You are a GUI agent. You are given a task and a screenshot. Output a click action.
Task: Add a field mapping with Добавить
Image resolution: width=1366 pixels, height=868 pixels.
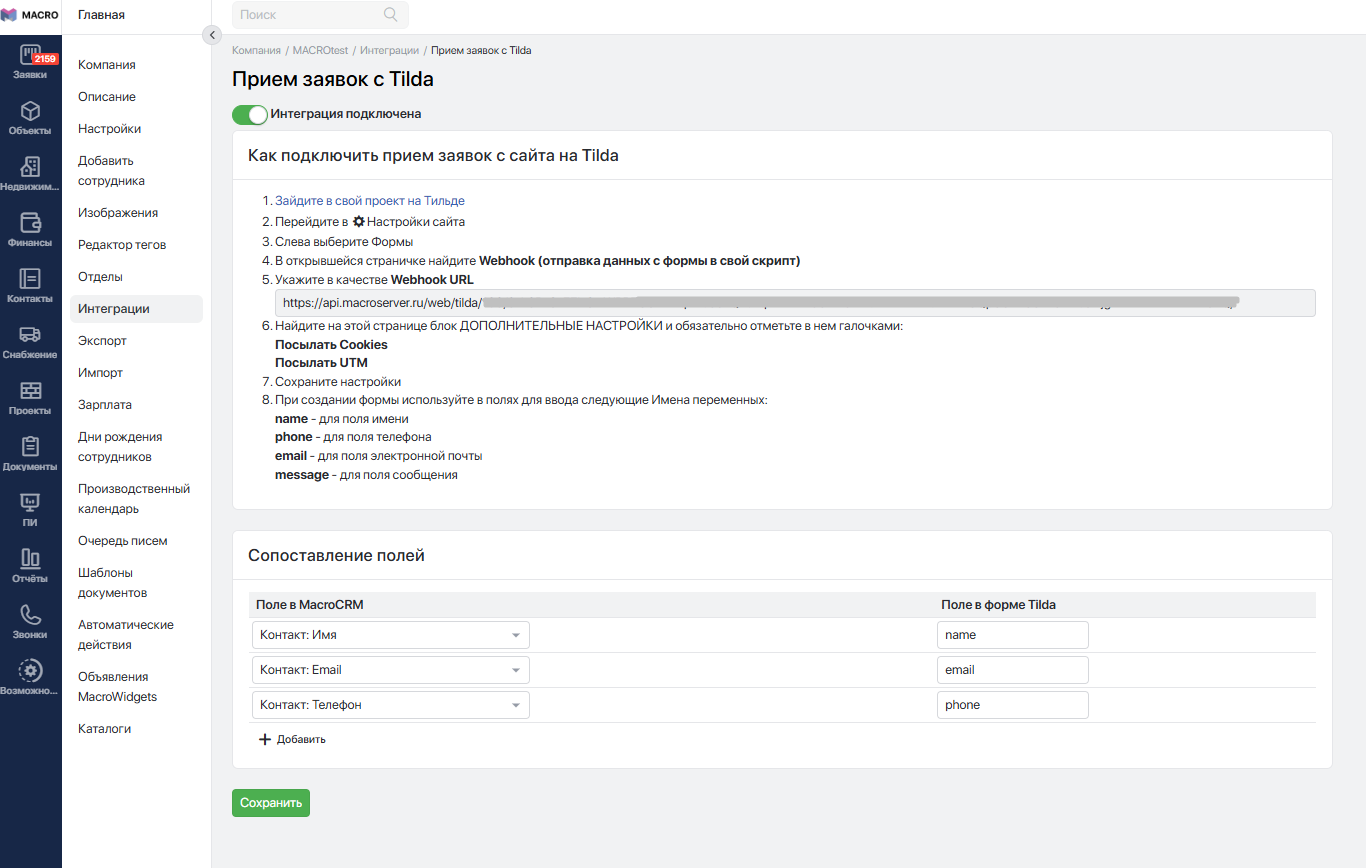(x=292, y=740)
